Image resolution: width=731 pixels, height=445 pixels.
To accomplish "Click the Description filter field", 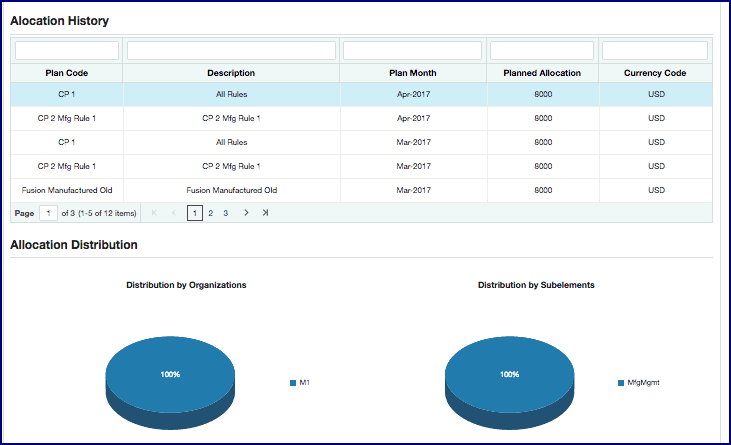I will click(231, 50).
